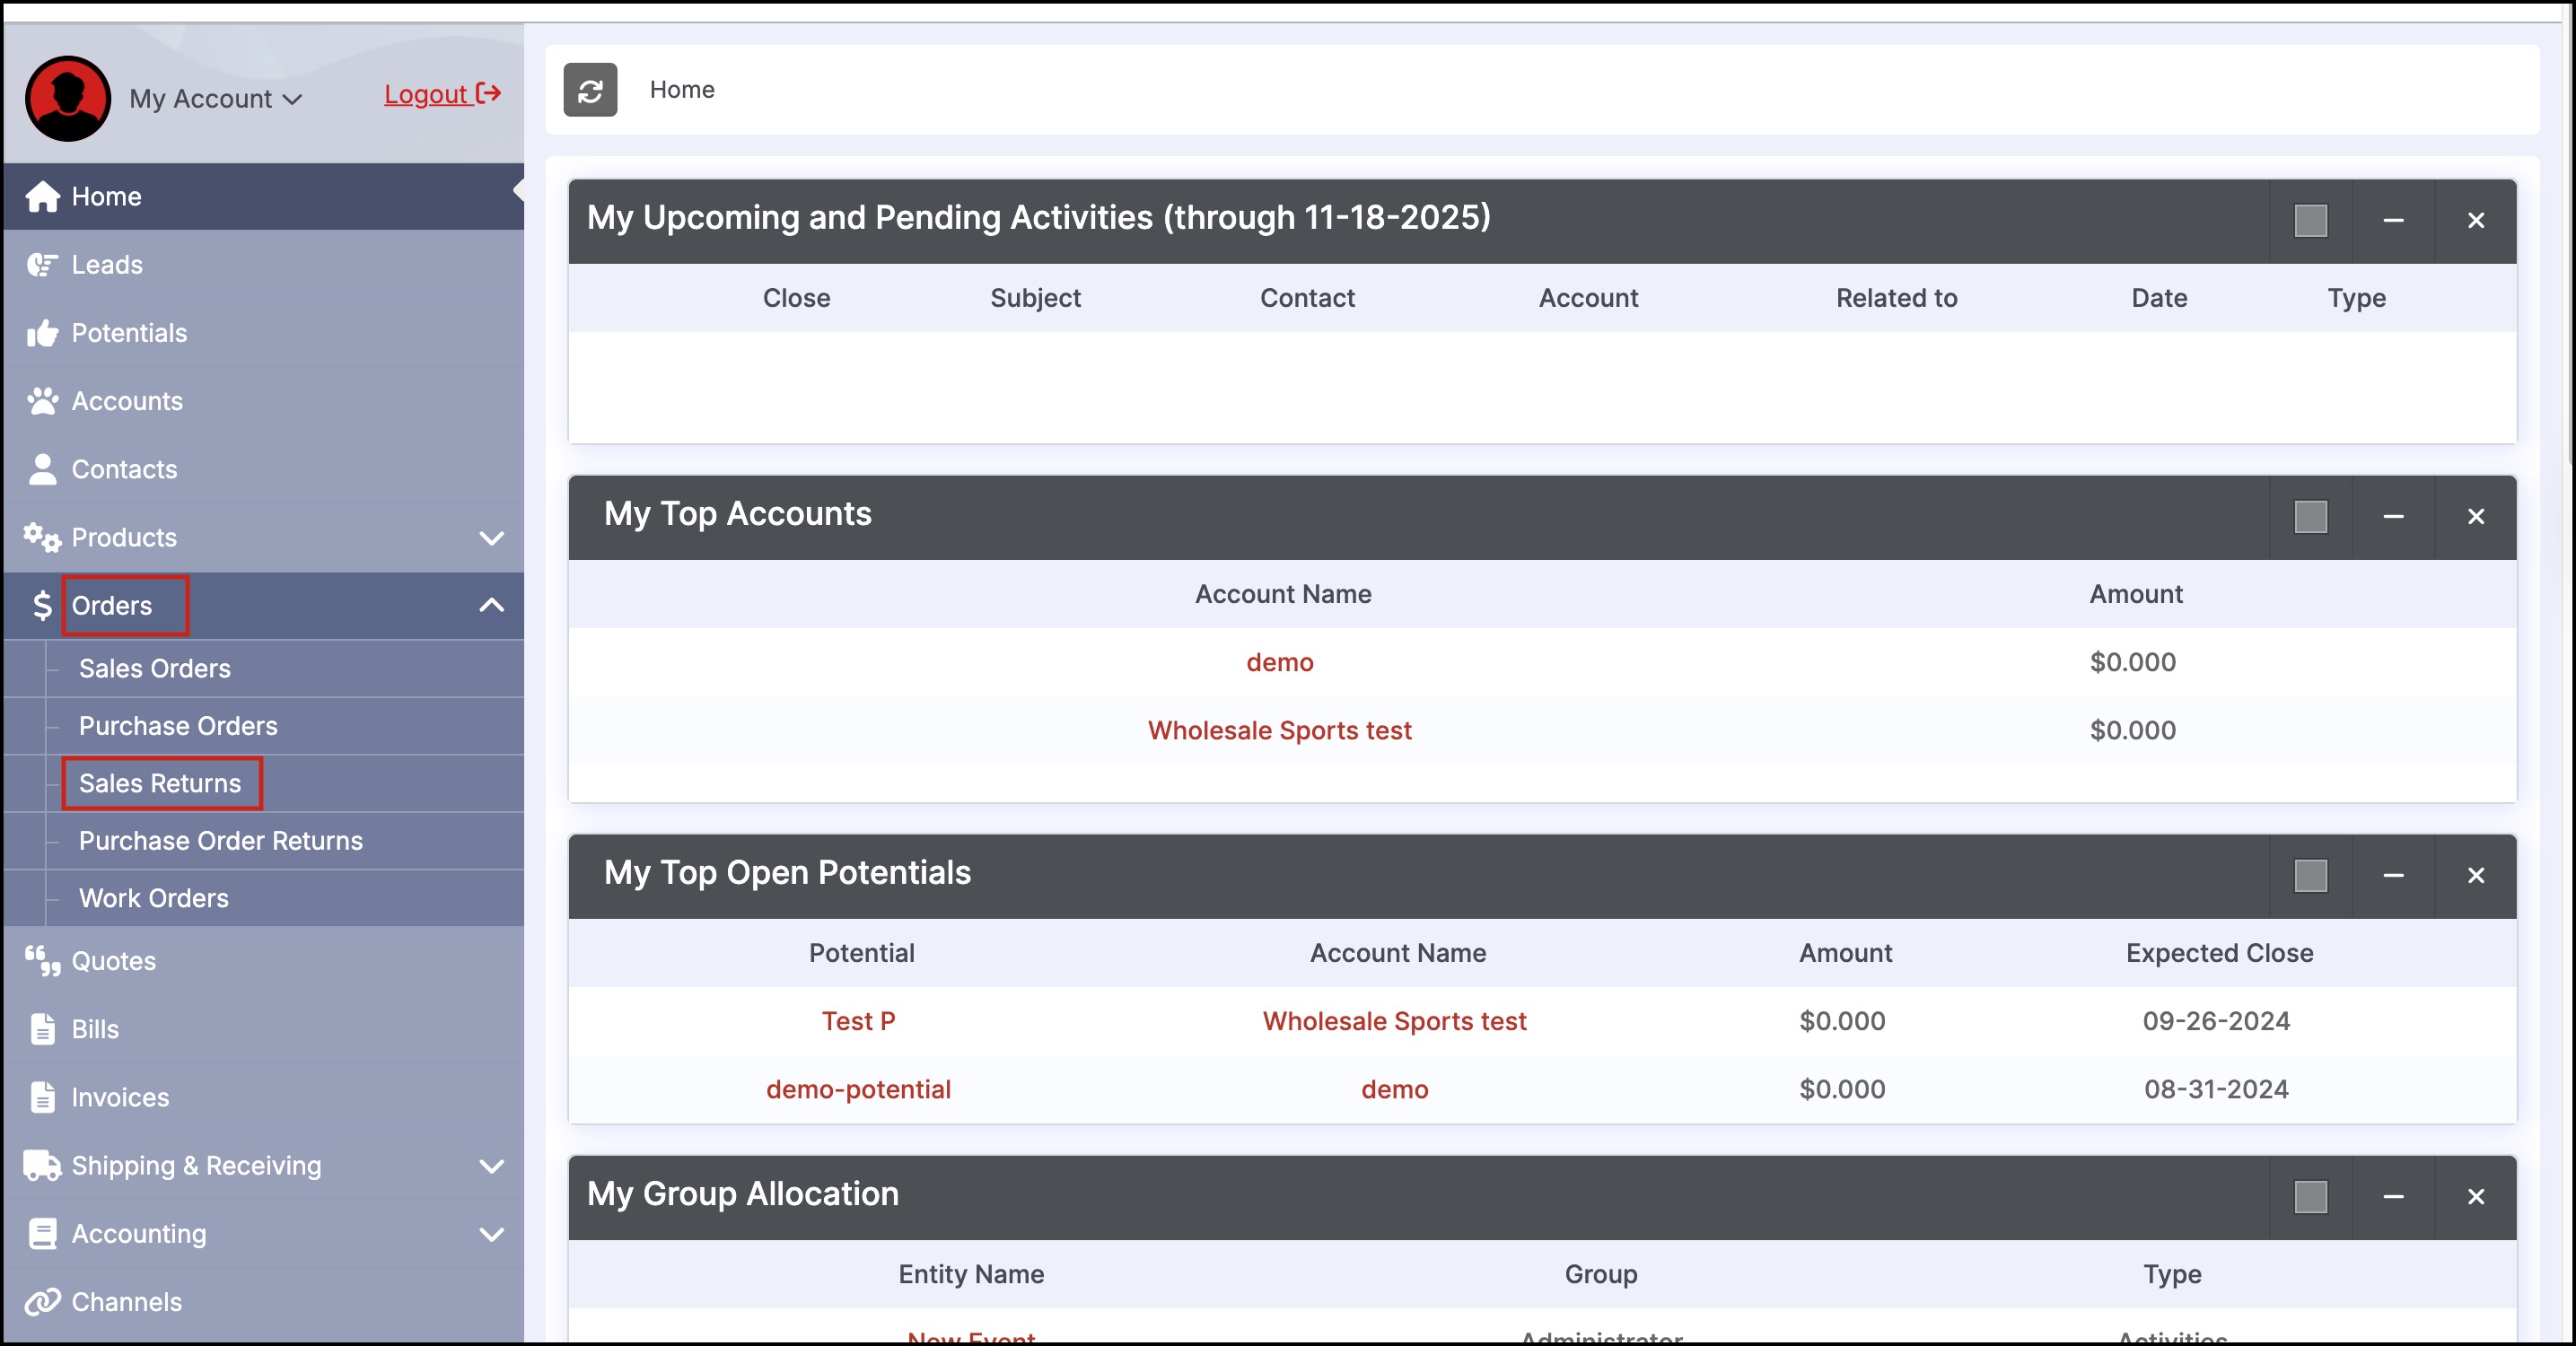Click the Potentials thumbs-up icon
2576x1346 pixels.
[x=42, y=333]
